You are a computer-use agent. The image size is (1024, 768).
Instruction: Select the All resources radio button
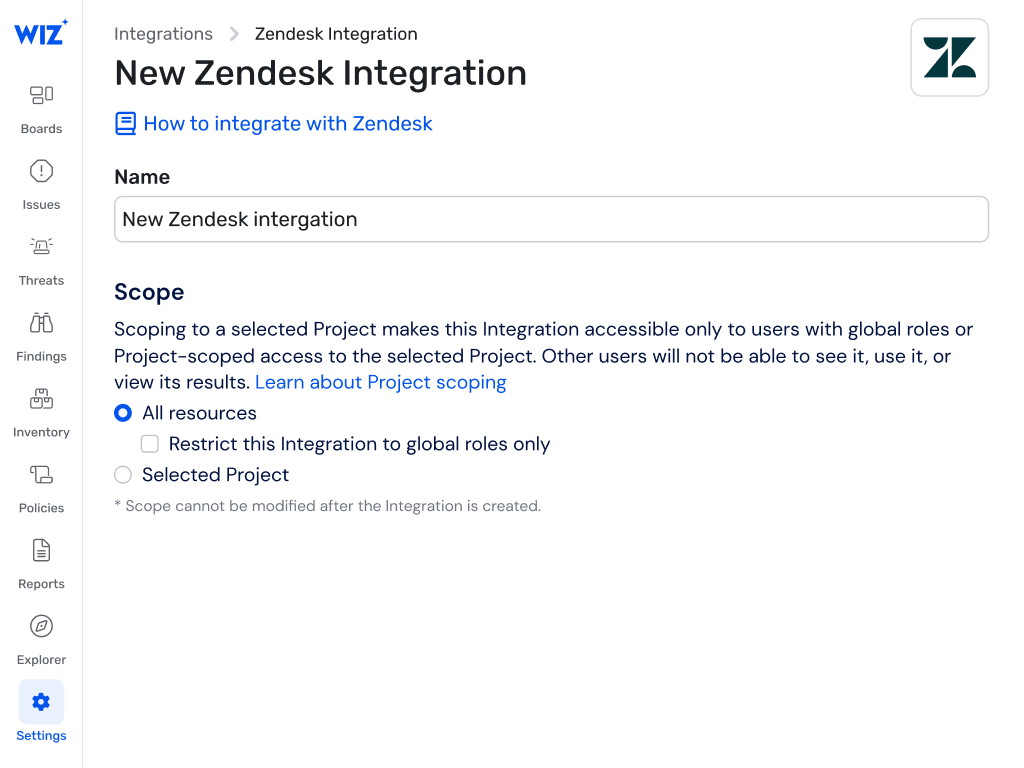(x=123, y=413)
